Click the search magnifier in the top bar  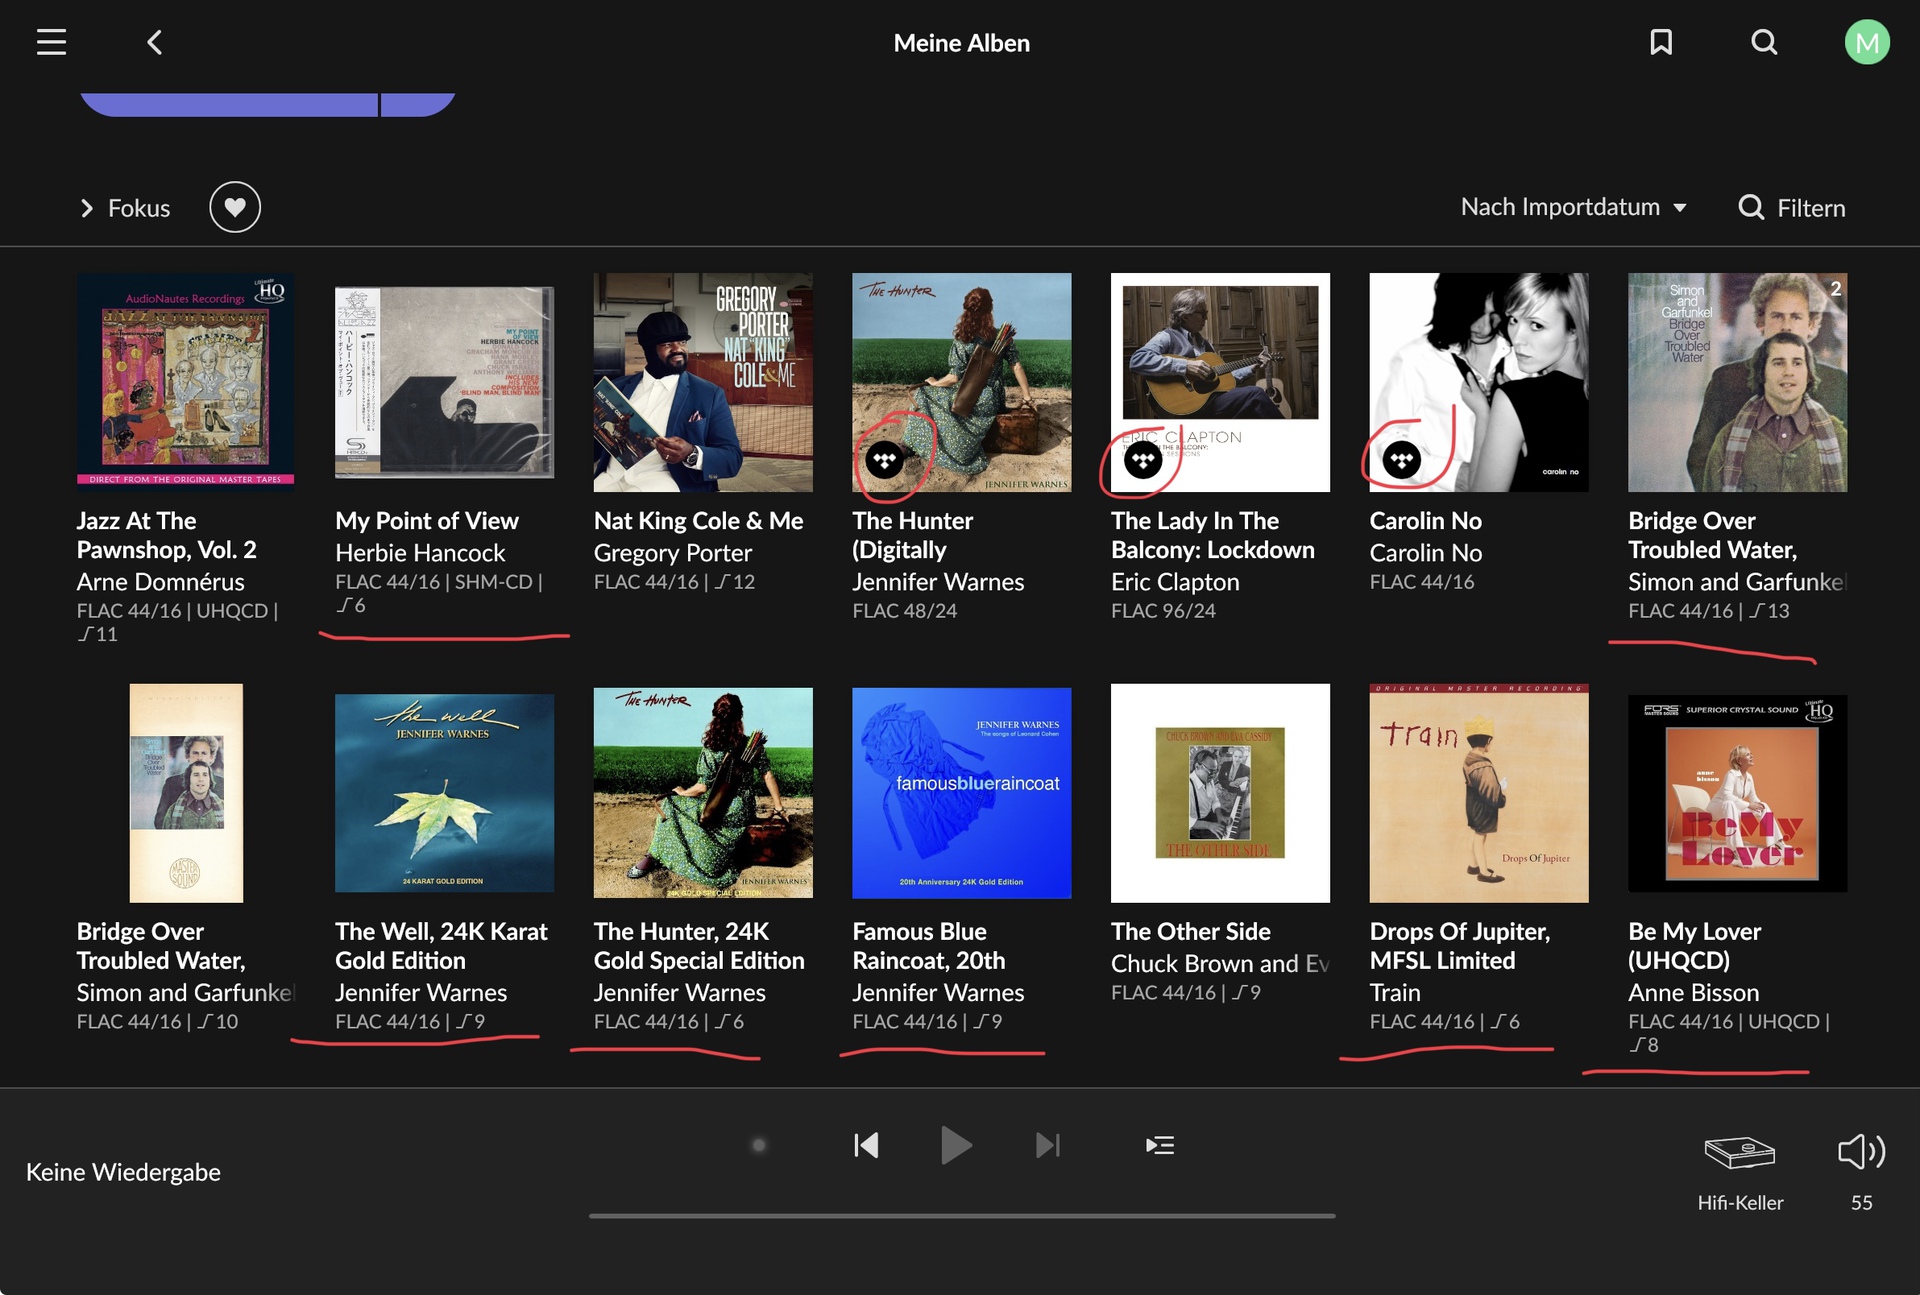(x=1764, y=42)
